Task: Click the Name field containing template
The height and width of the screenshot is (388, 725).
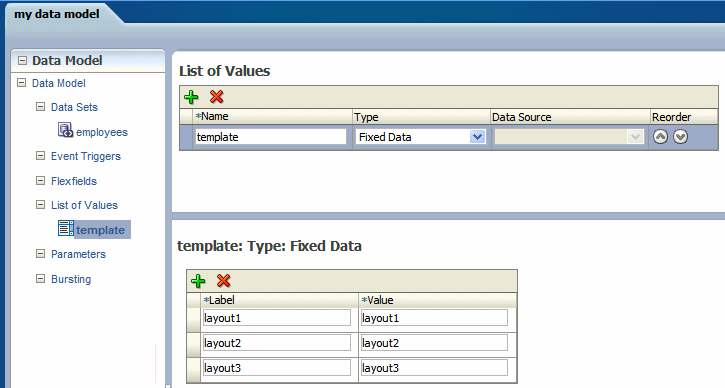Action: 271,137
